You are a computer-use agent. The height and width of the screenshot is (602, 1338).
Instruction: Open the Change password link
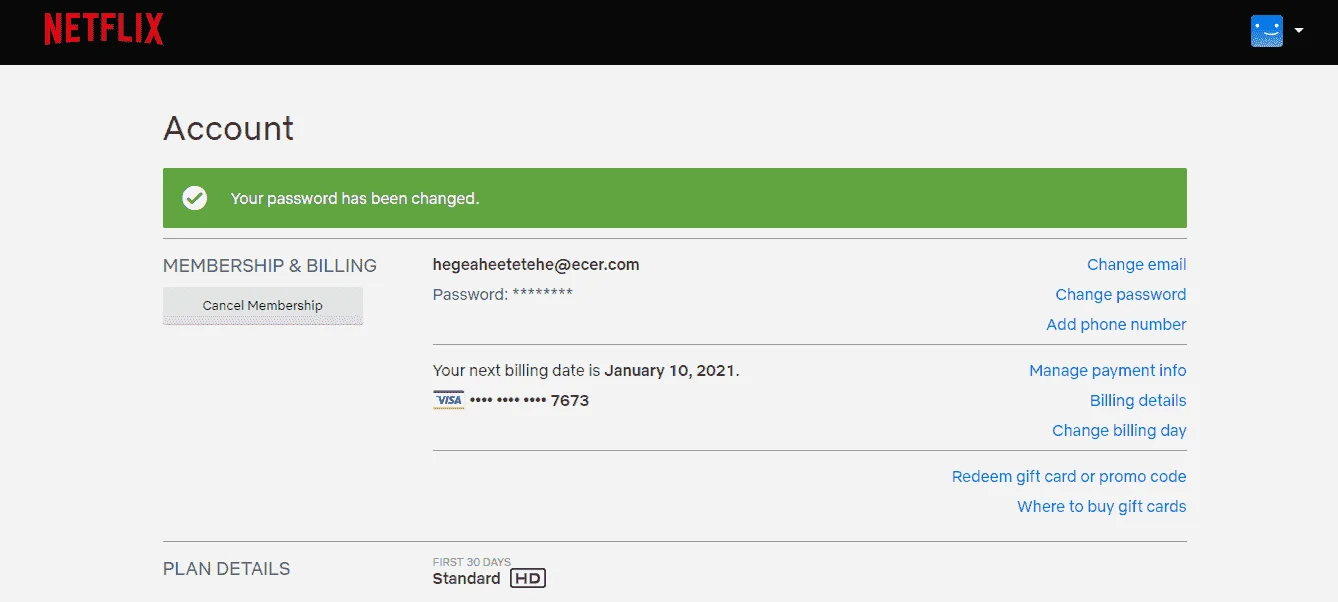(x=1121, y=295)
